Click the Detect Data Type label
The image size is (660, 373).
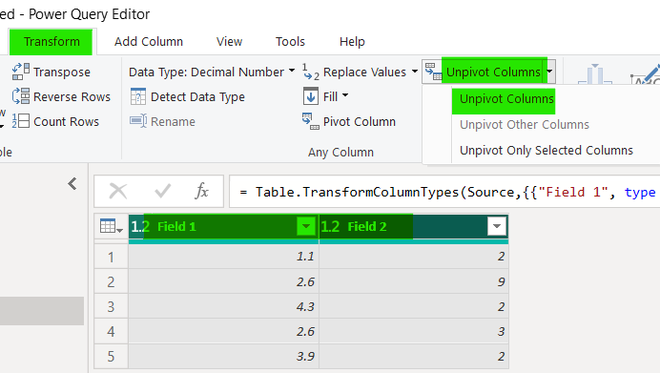(197, 97)
